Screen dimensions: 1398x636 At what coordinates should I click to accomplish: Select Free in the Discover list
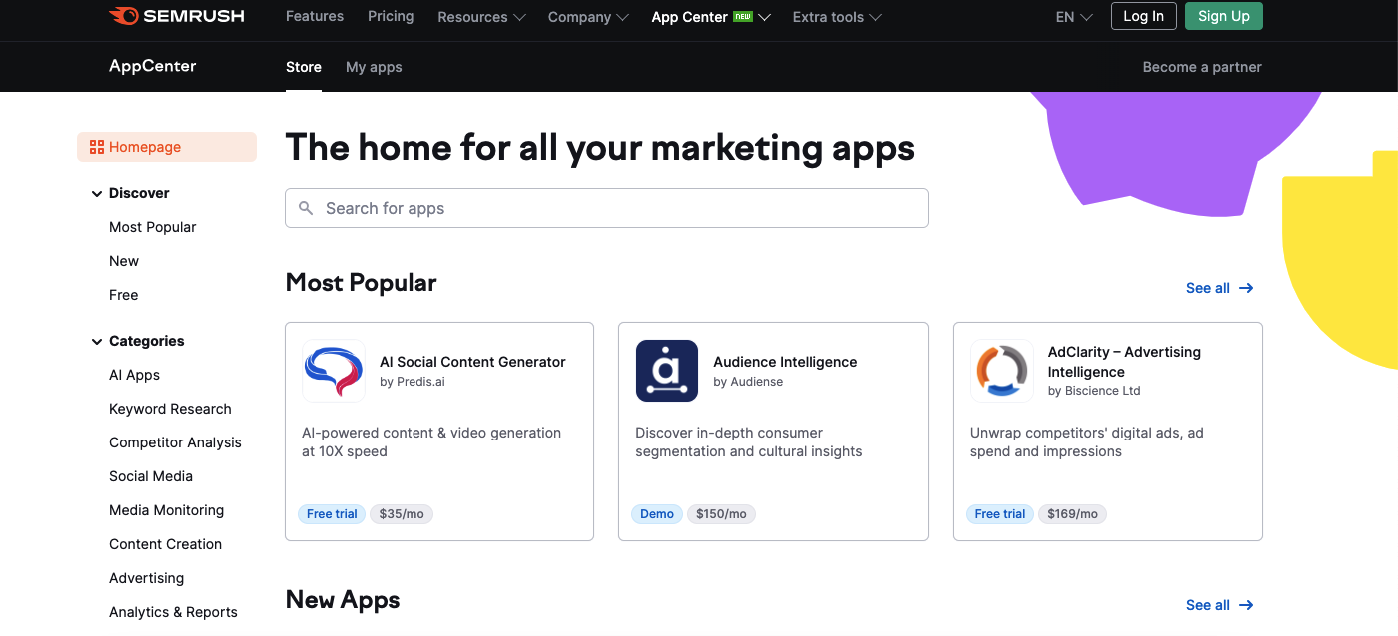click(124, 295)
